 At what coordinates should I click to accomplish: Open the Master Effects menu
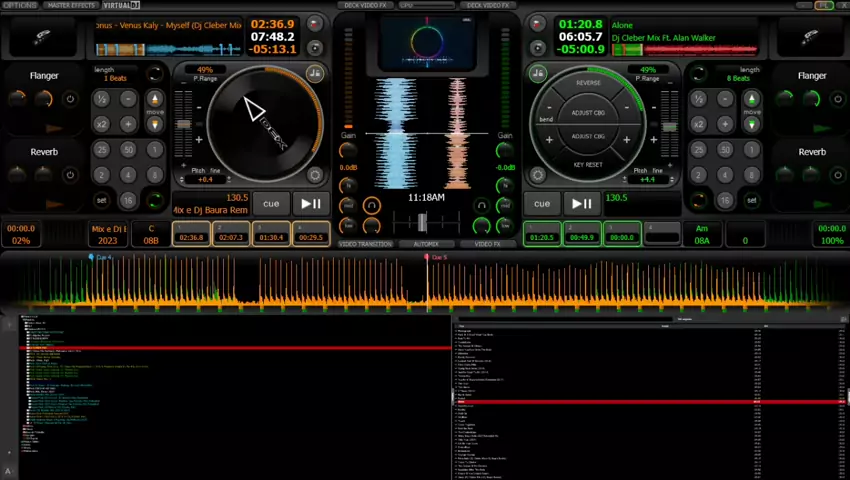[x=70, y=5]
